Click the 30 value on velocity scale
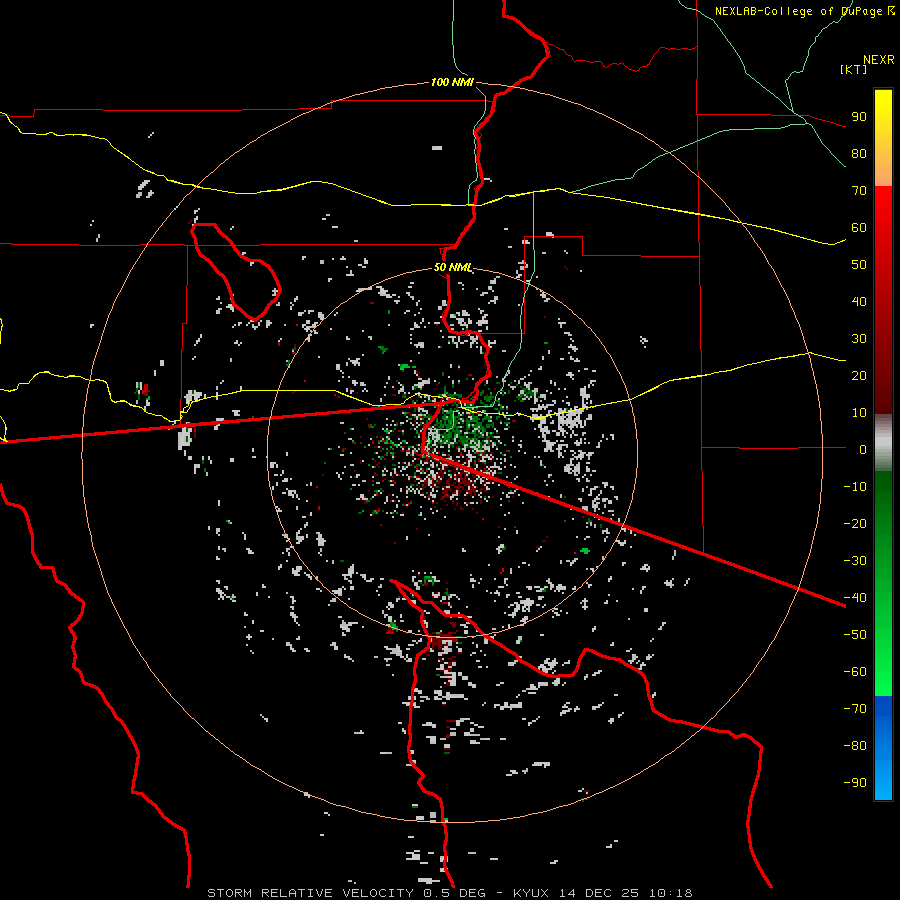900x900 pixels. click(859, 339)
